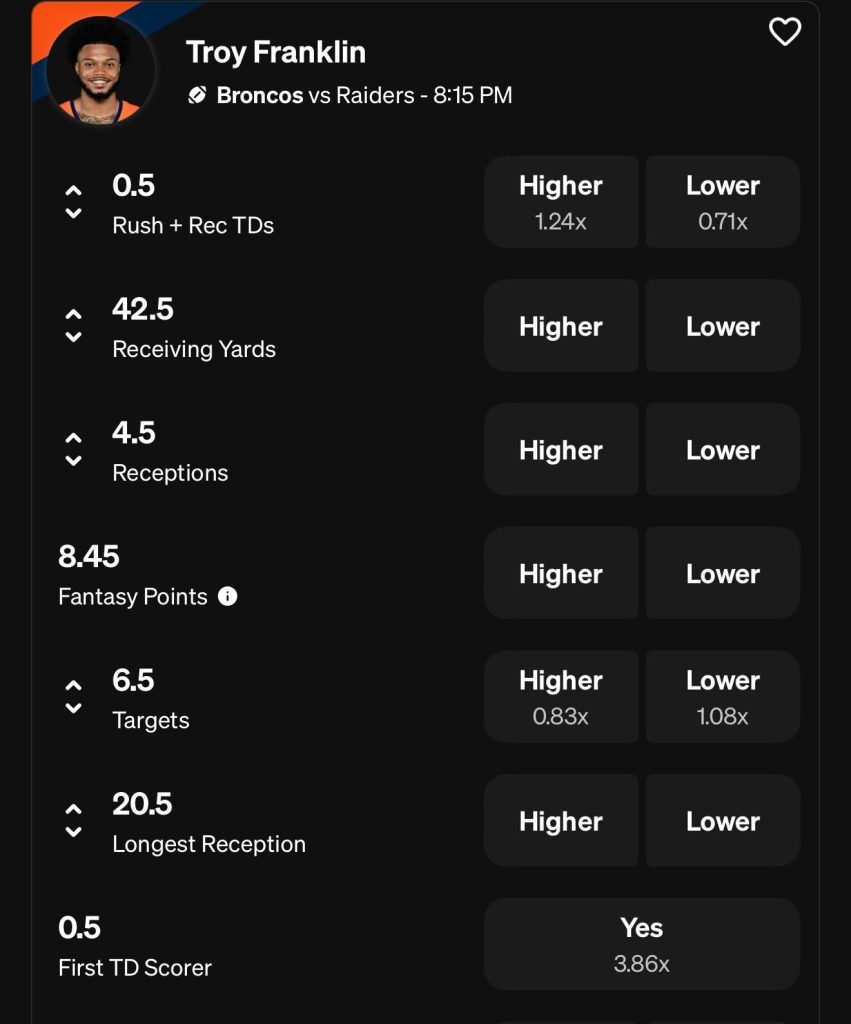Select Higher for Receiving Yards

click(x=561, y=326)
